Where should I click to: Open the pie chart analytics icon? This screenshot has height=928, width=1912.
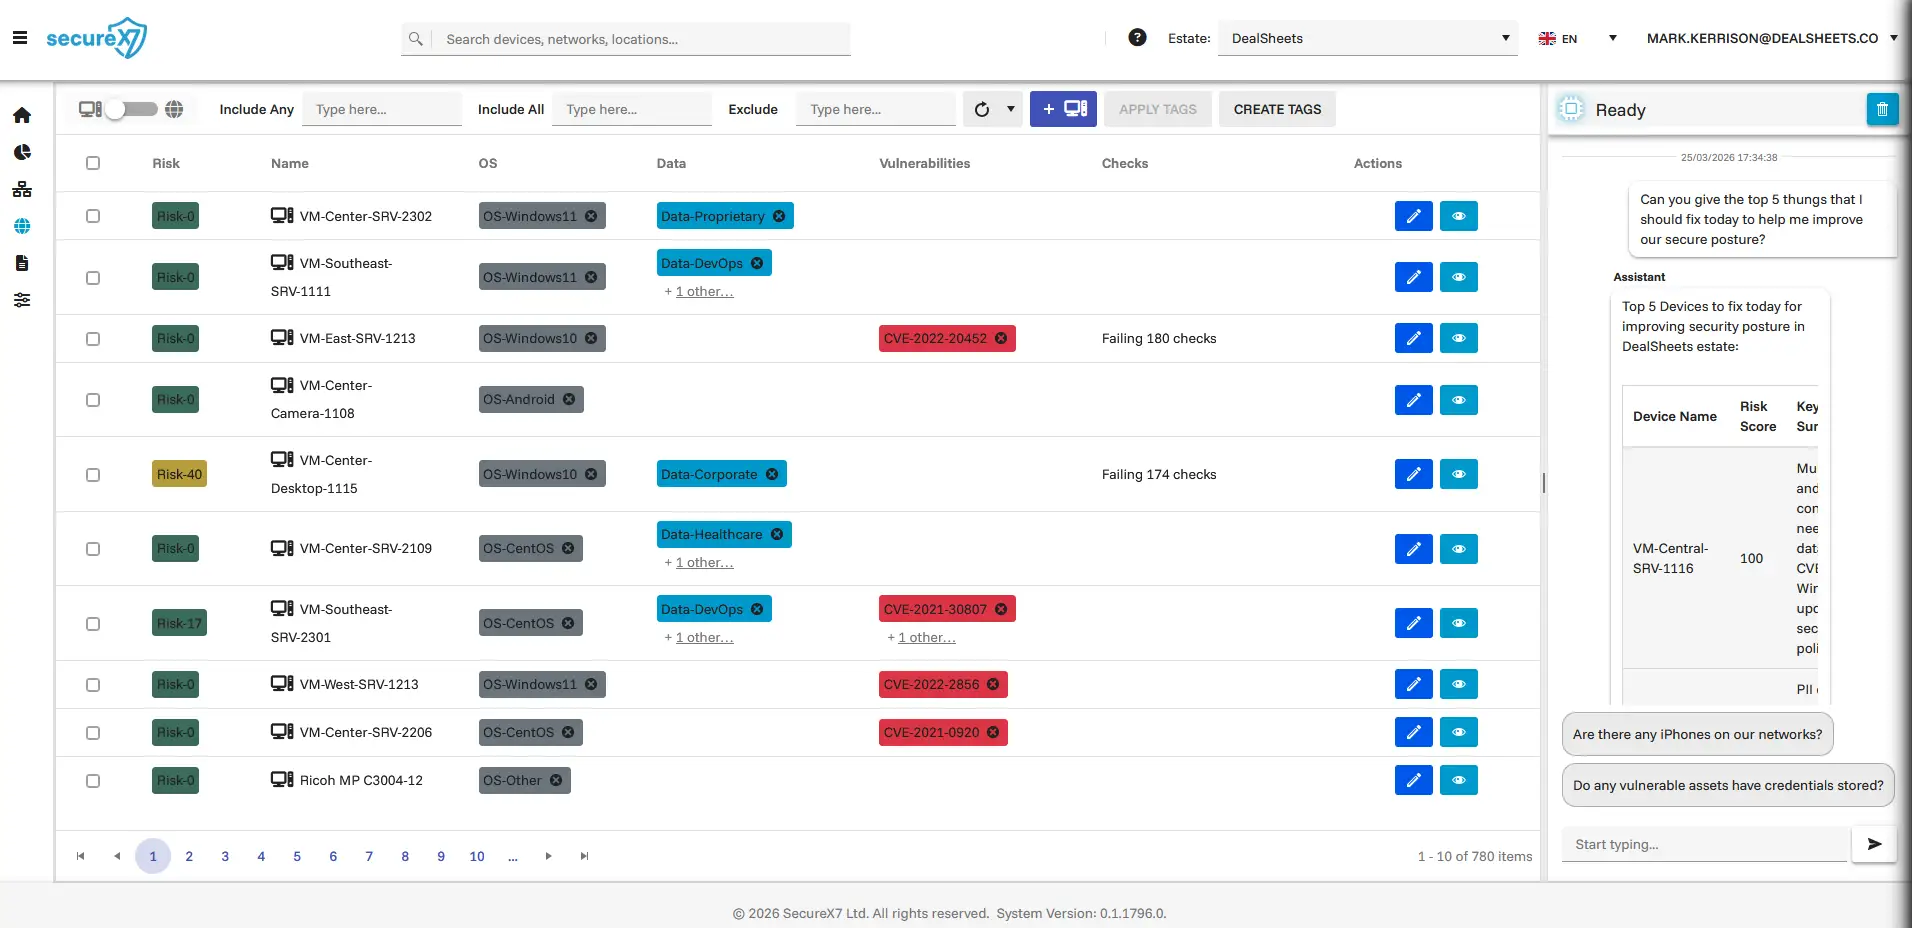pyautogui.click(x=22, y=152)
